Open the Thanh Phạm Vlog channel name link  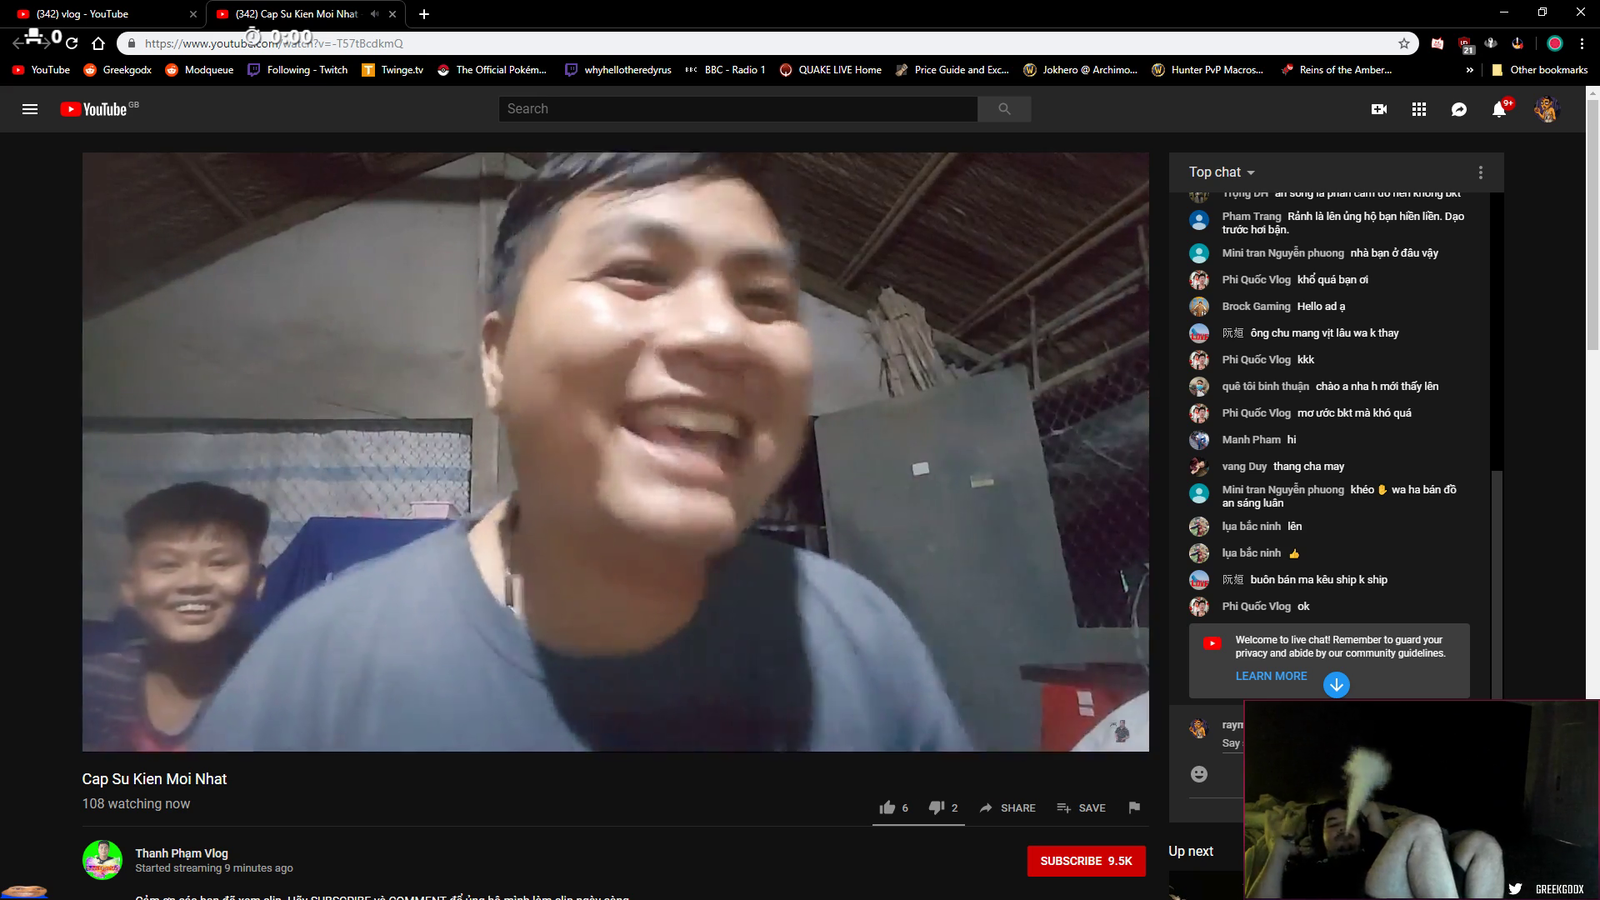click(x=182, y=853)
